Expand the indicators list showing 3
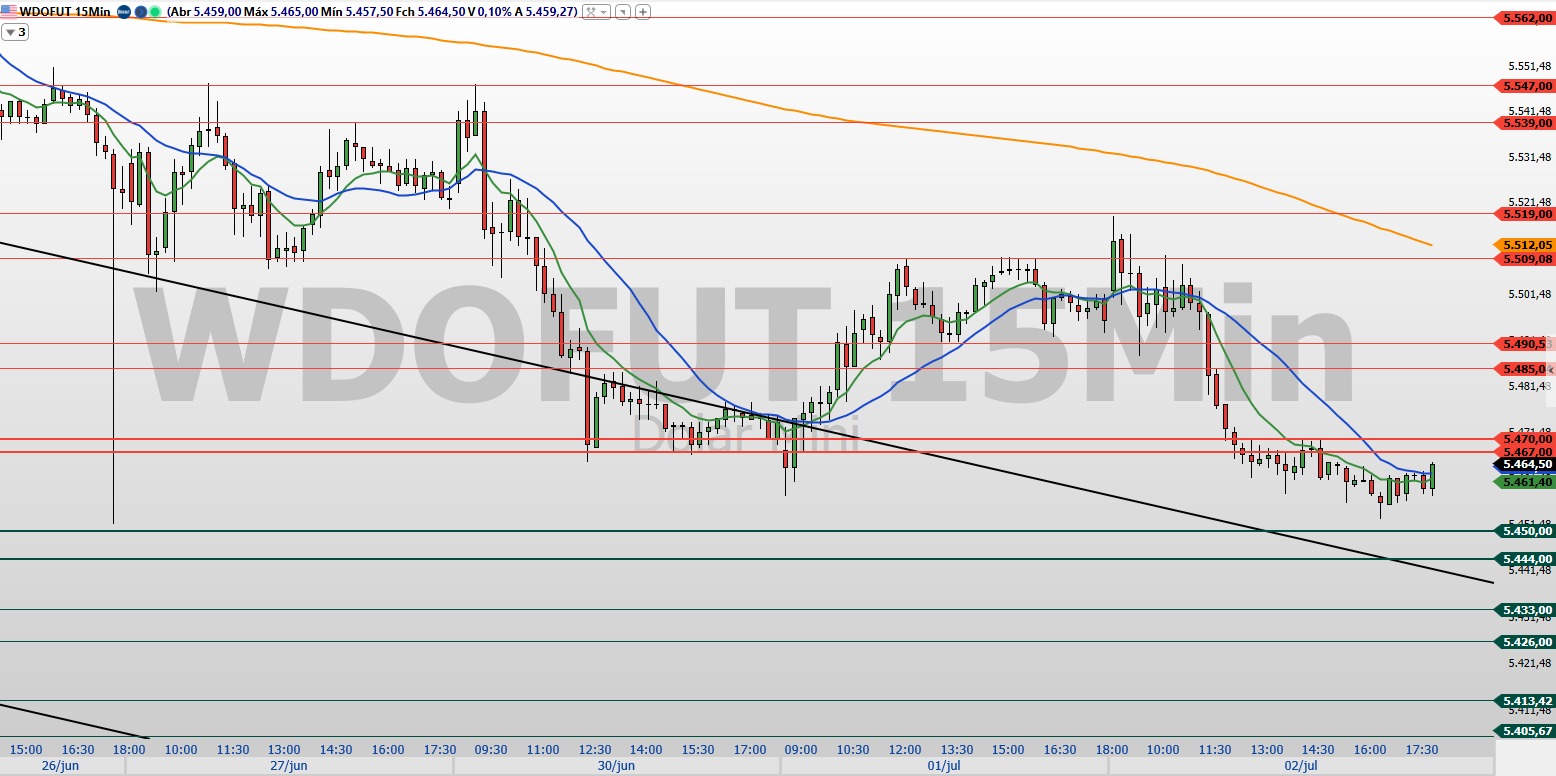Viewport: 1556px width, 776px height. coord(15,32)
